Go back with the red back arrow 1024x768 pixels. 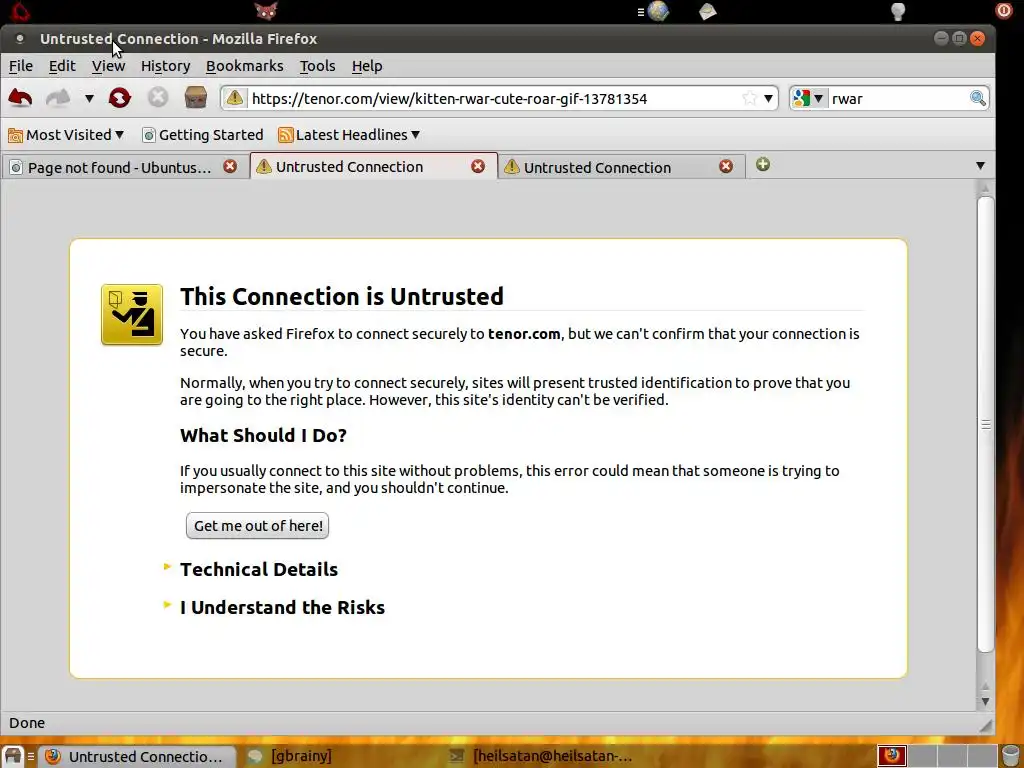[x=20, y=99]
